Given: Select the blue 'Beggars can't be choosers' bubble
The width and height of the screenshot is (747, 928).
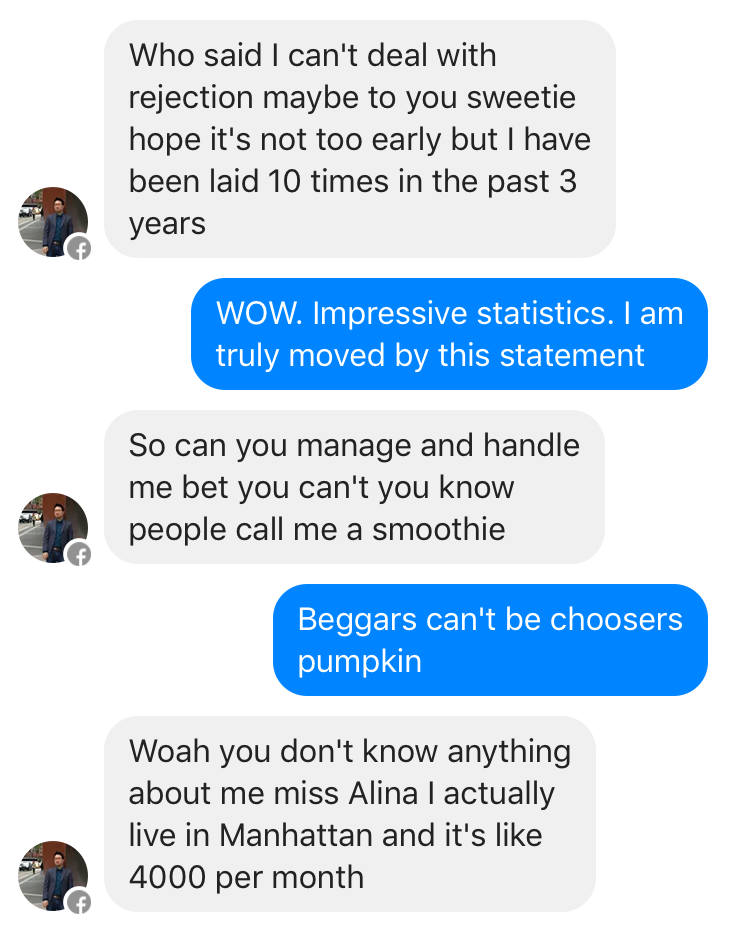Looking at the screenshot, I should 490,640.
